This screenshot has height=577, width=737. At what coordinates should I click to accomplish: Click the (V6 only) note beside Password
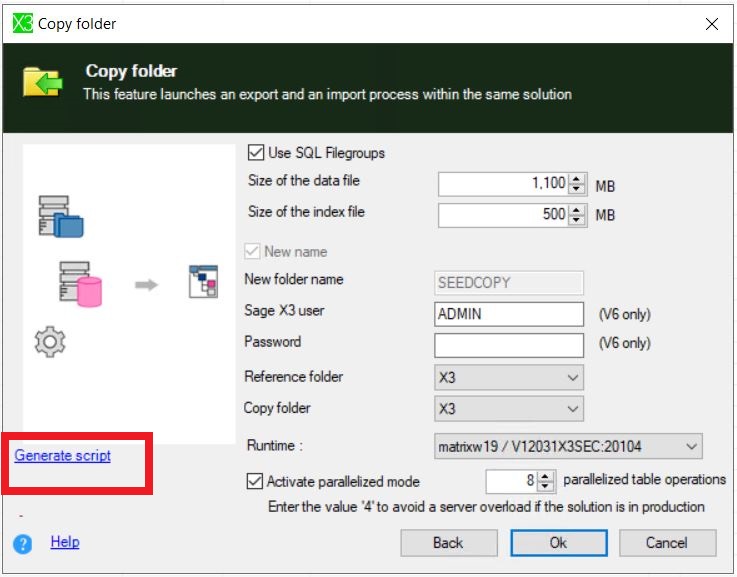[x=625, y=343]
